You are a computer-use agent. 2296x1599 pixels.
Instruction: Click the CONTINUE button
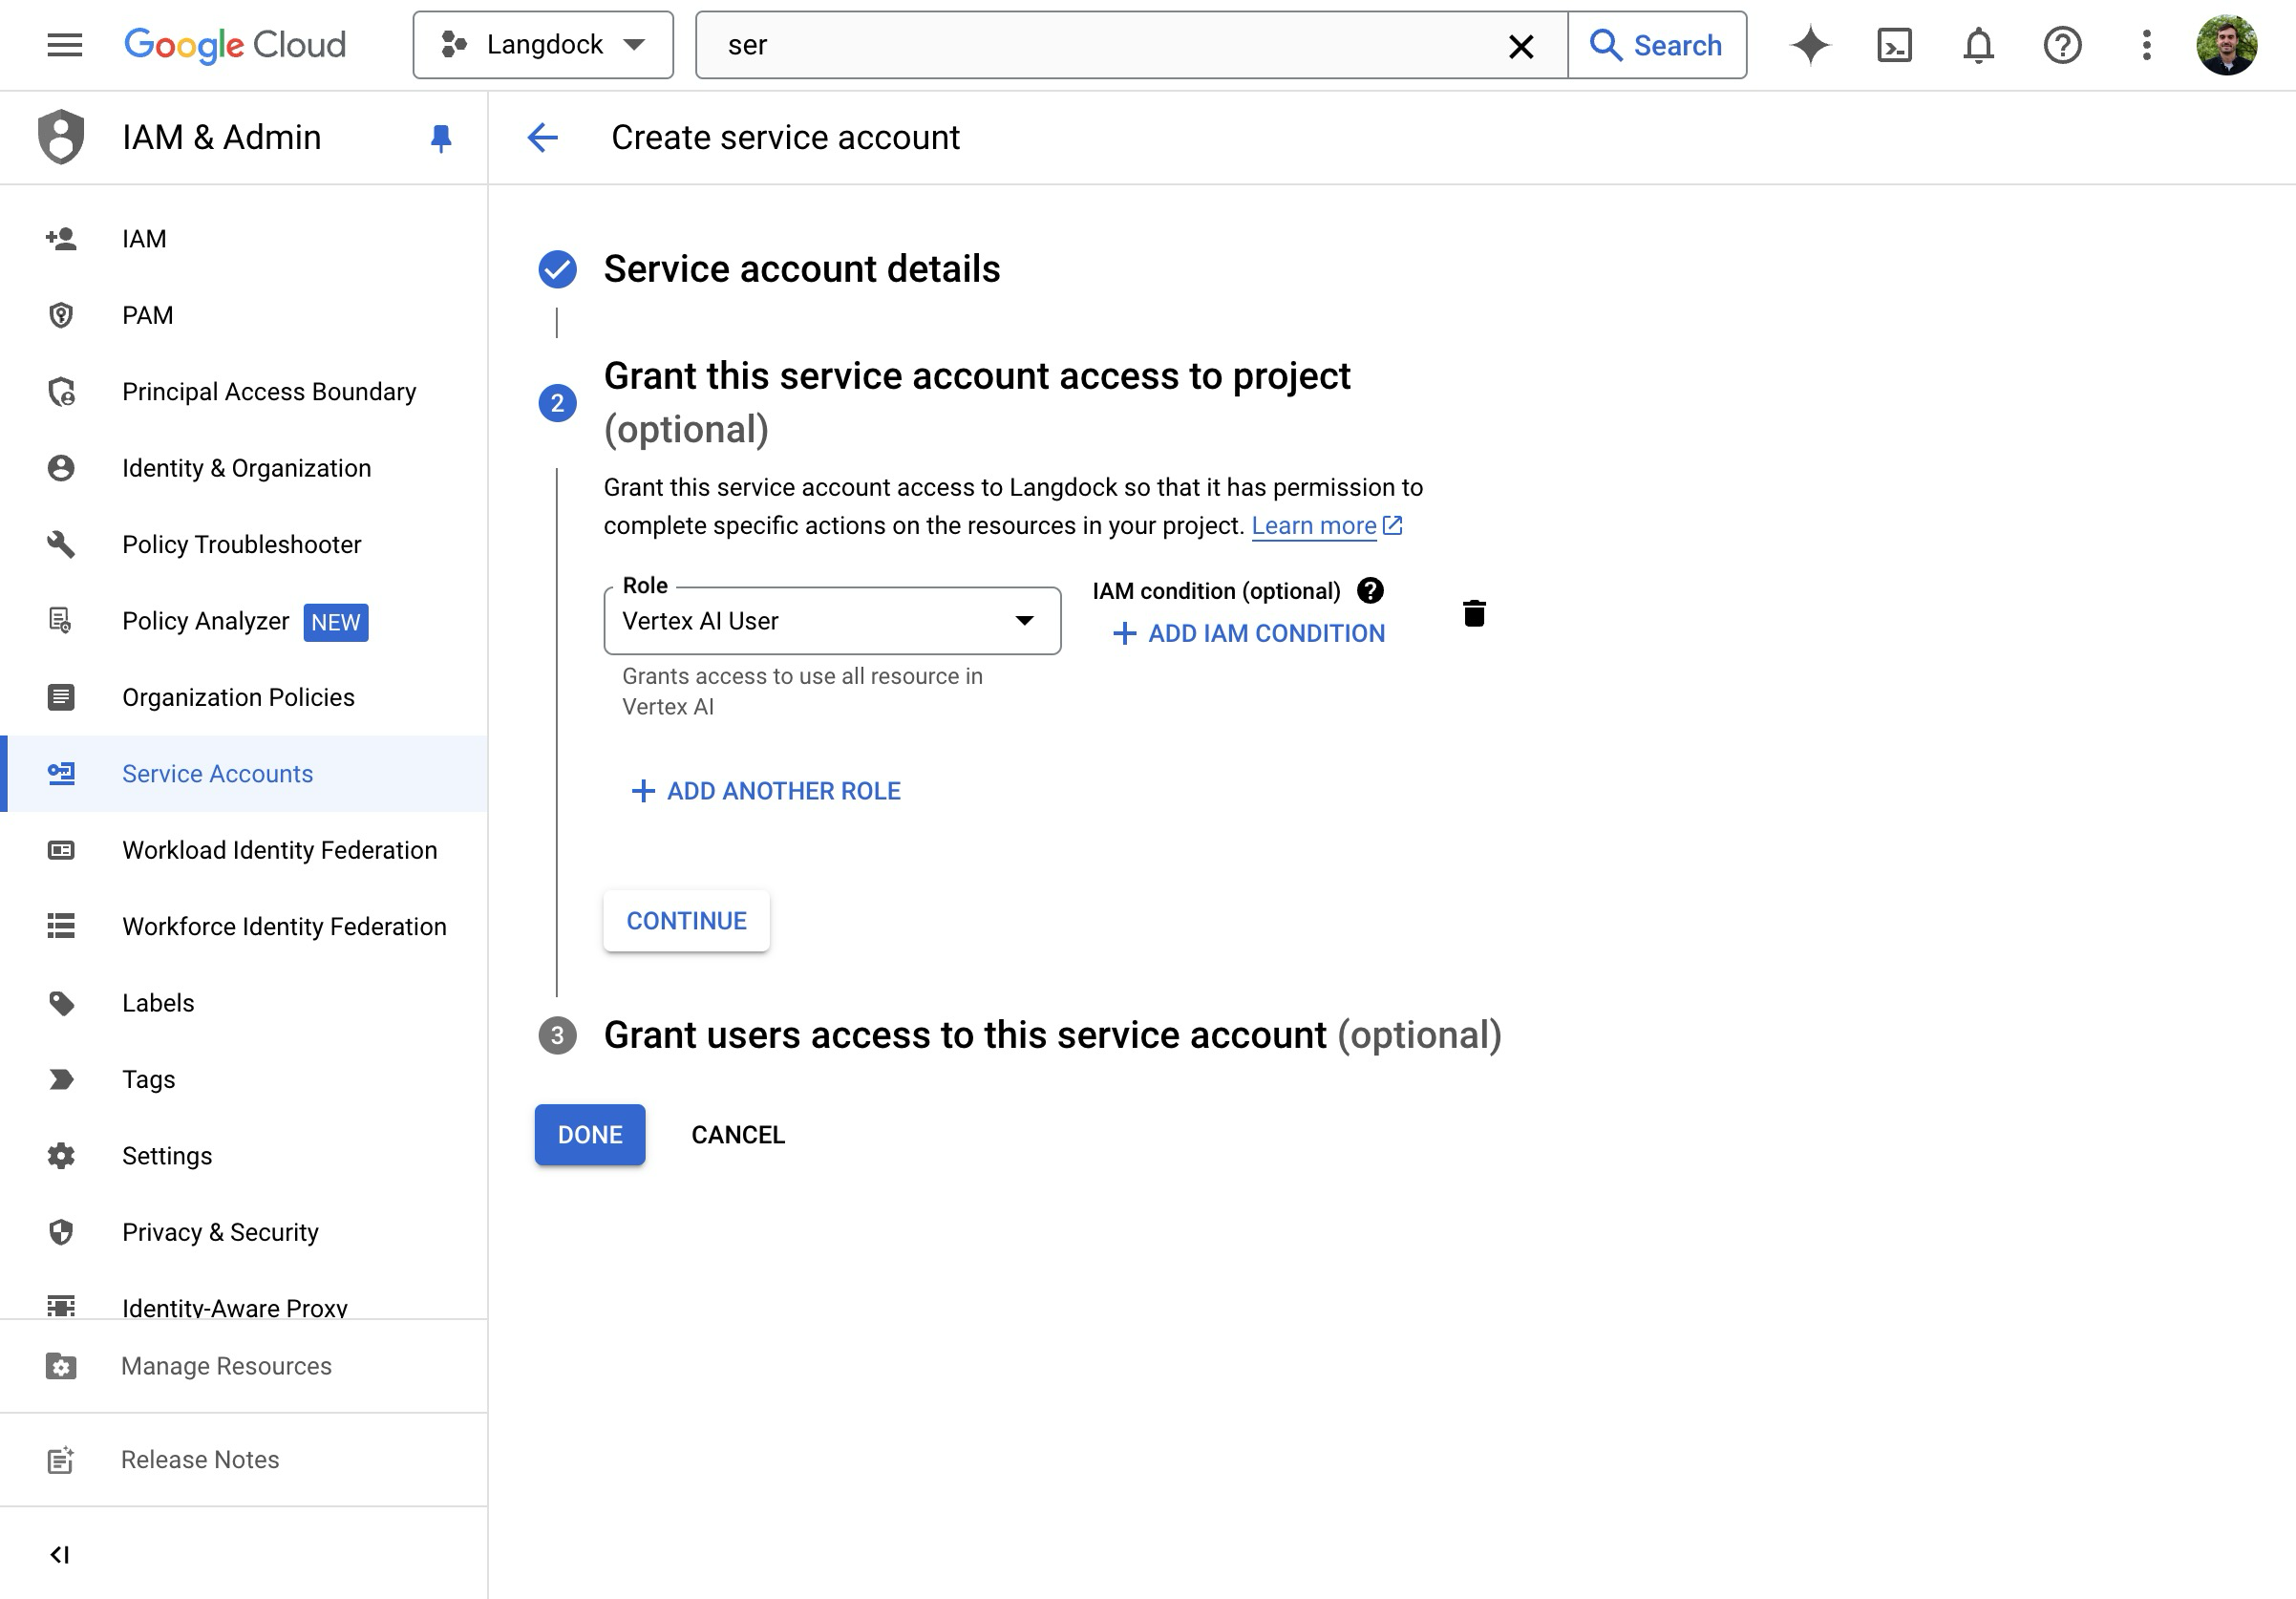686,920
